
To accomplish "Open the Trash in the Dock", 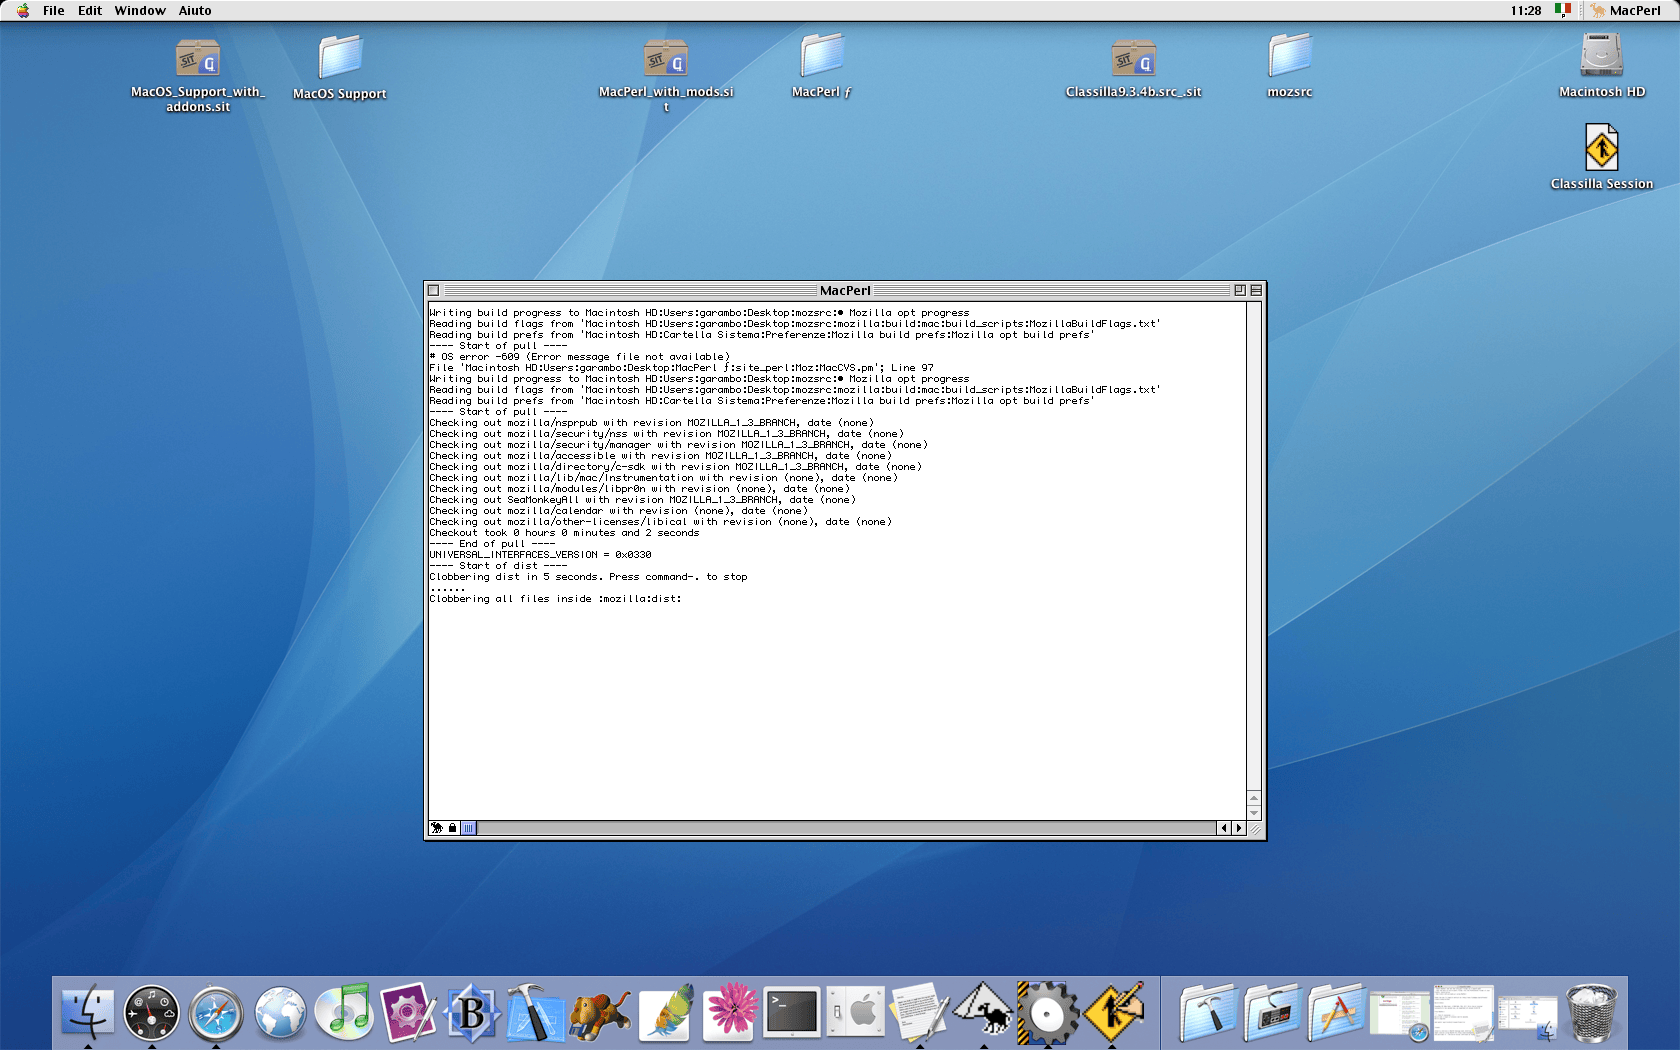I will click(x=1592, y=1012).
